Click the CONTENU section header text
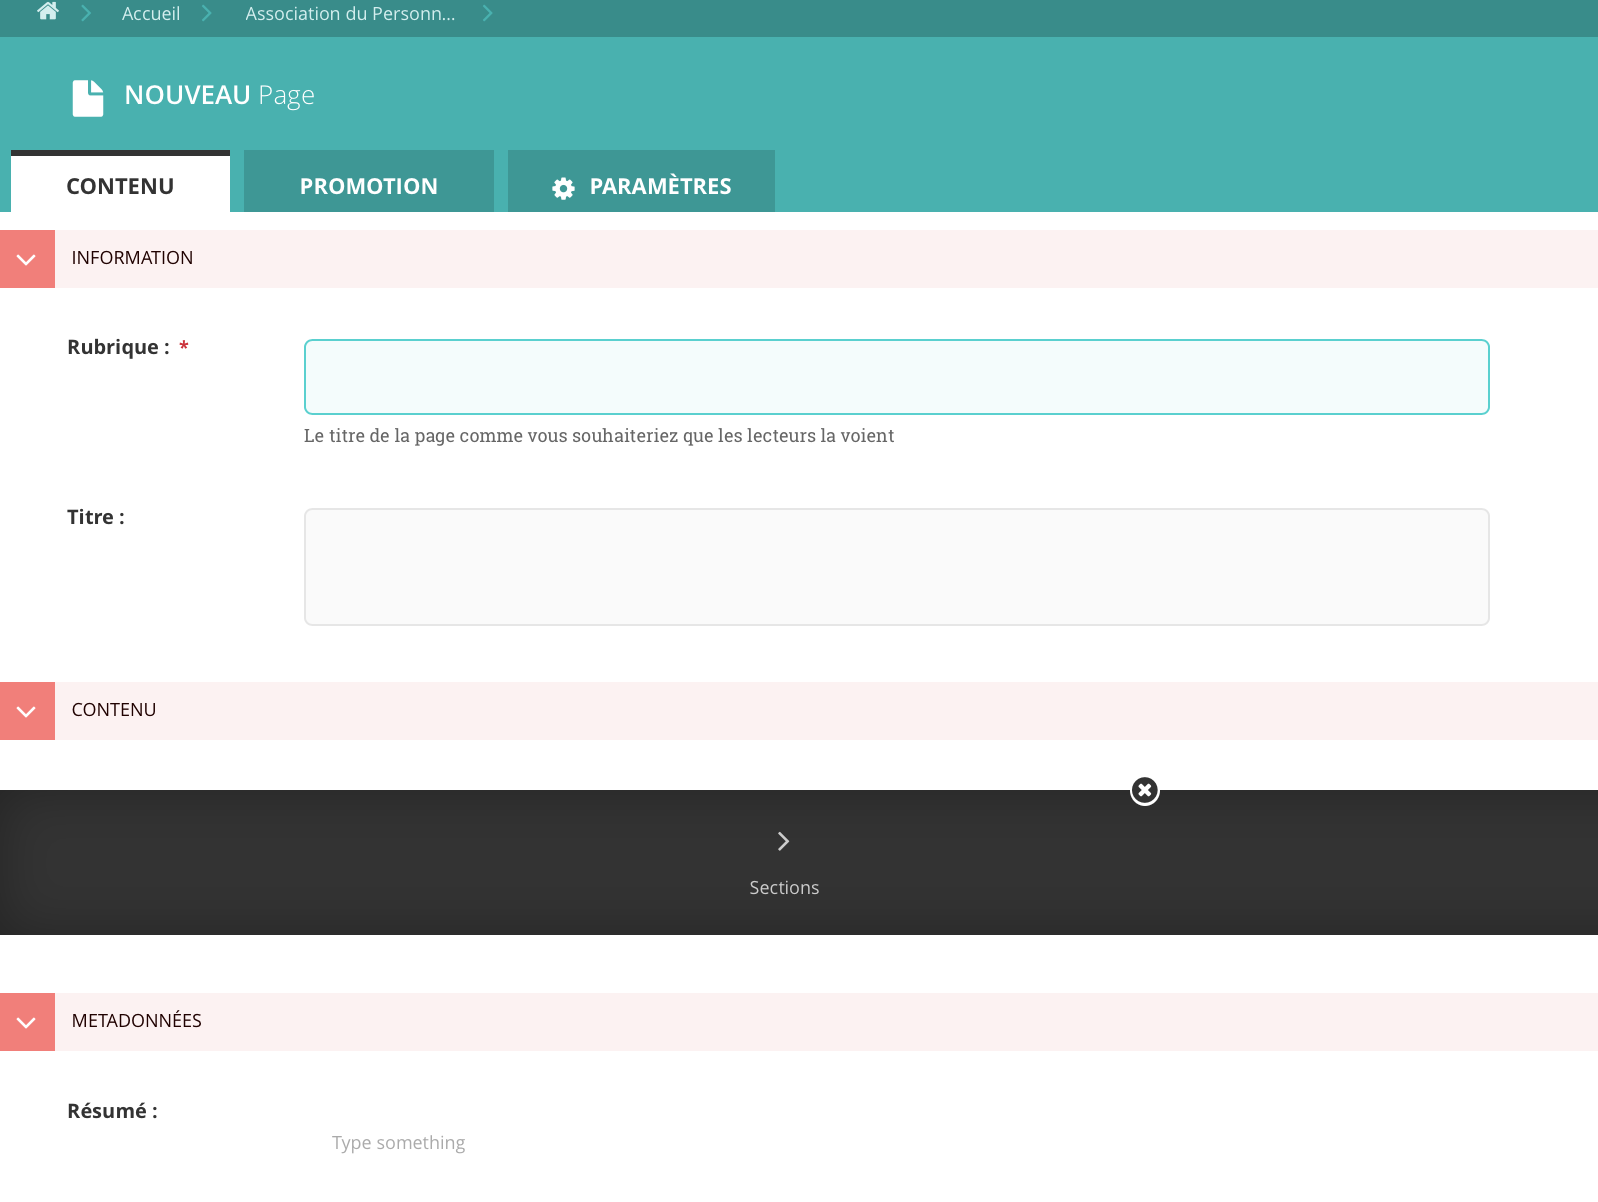 (114, 710)
